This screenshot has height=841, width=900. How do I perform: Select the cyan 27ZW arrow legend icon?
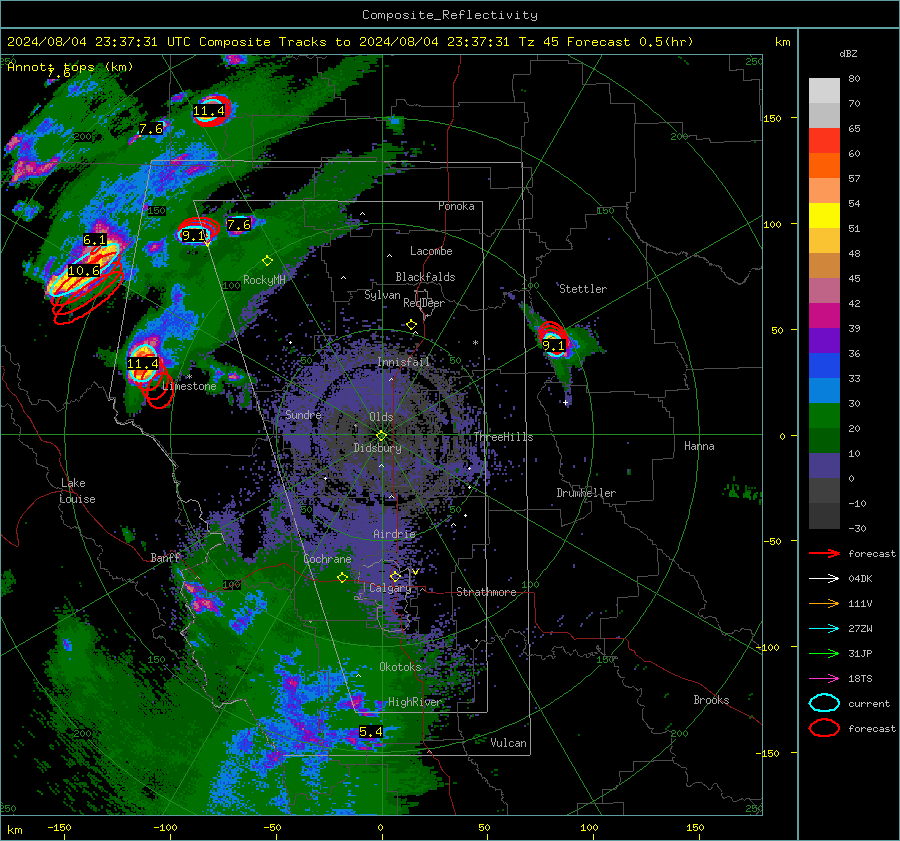tap(824, 629)
